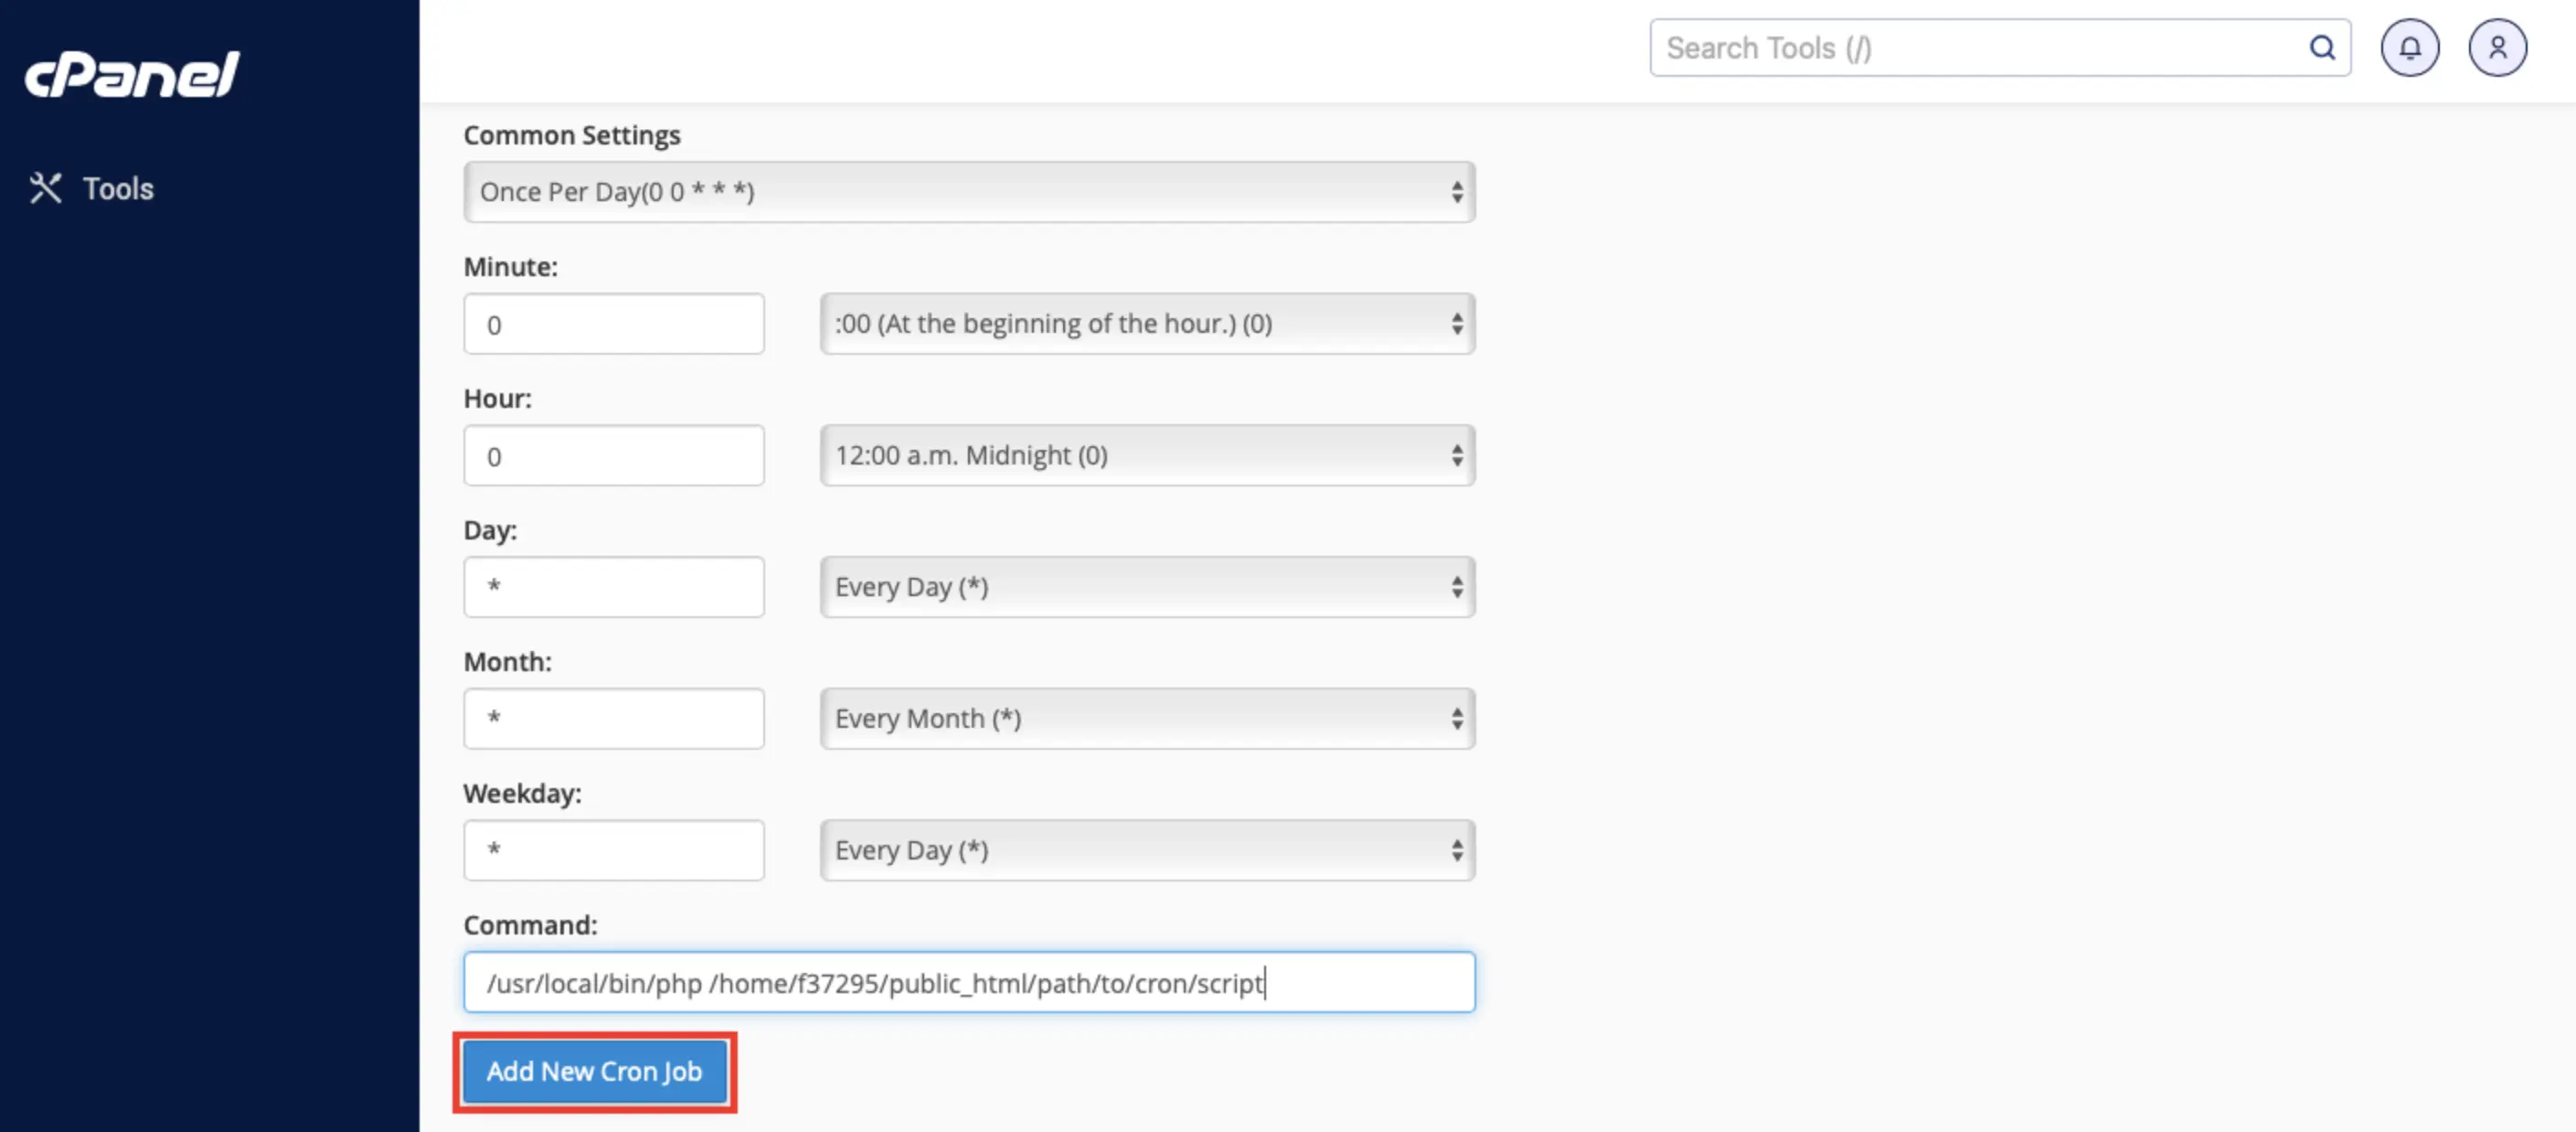Image resolution: width=2576 pixels, height=1132 pixels.
Task: Click the Command input containing php path
Action: [x=969, y=982]
